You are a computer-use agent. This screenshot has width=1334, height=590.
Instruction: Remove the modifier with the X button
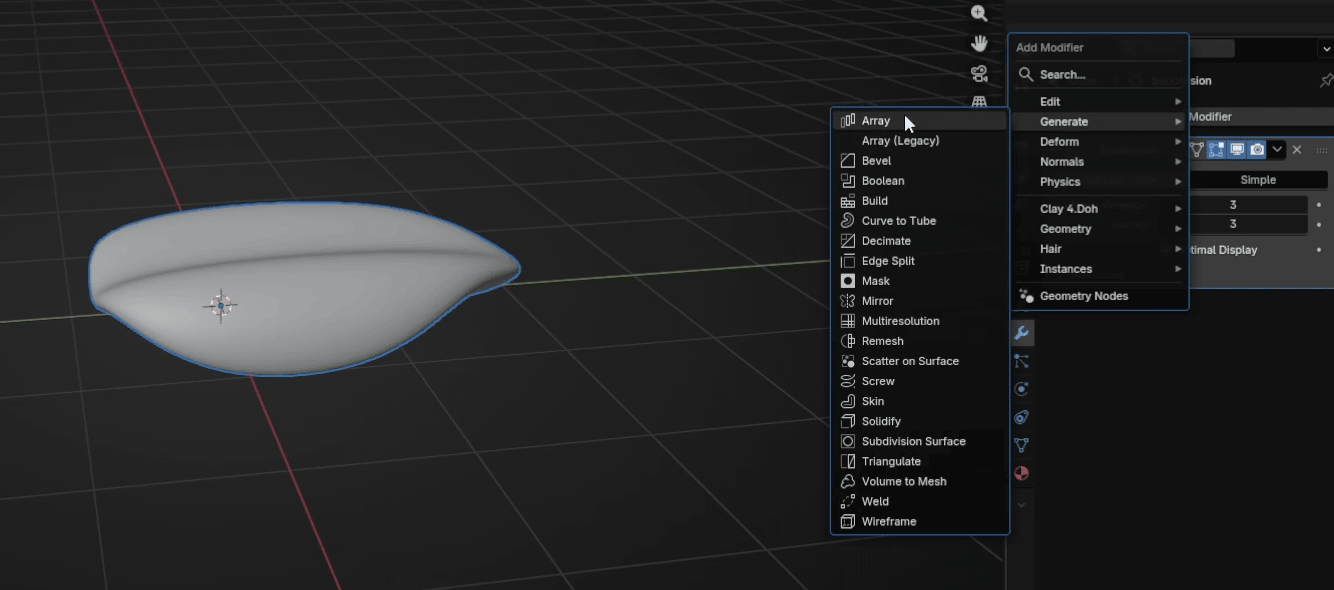1297,150
